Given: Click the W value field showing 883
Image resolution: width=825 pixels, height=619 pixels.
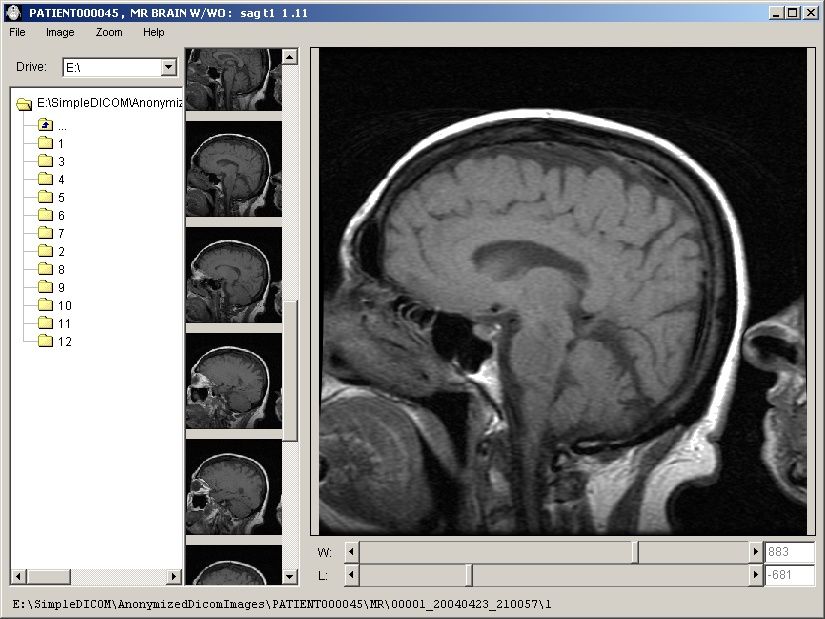Looking at the screenshot, I should point(789,552).
